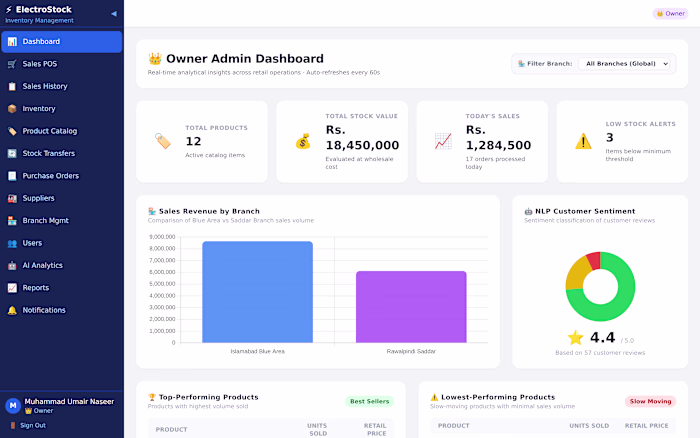Click the Sales History clipboard icon
Image resolution: width=700 pixels, height=438 pixels.
(x=12, y=86)
